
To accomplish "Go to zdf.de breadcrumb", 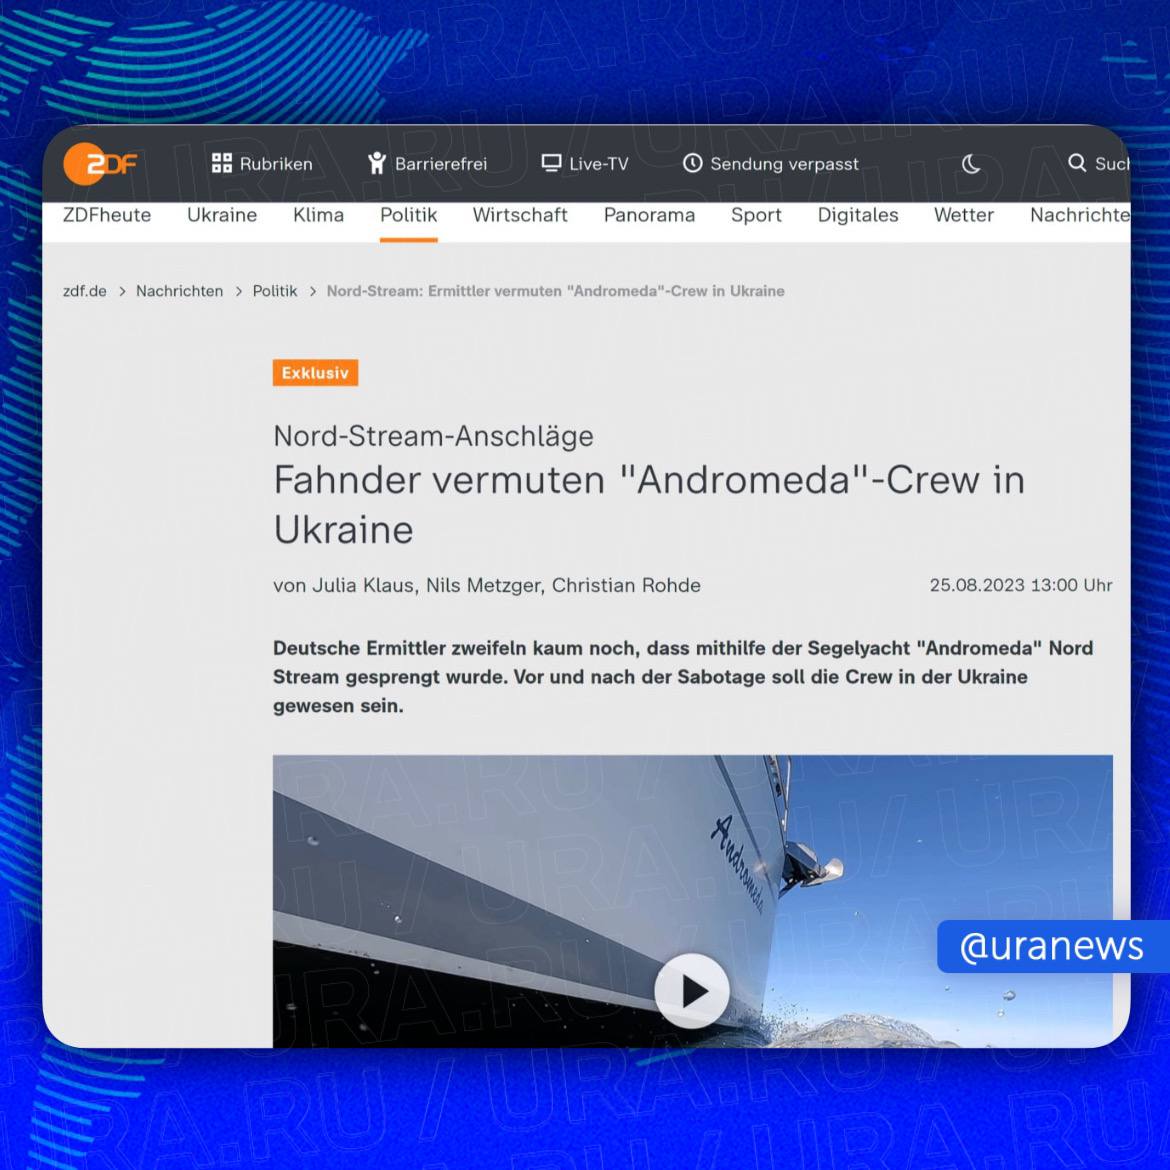I will coord(84,291).
